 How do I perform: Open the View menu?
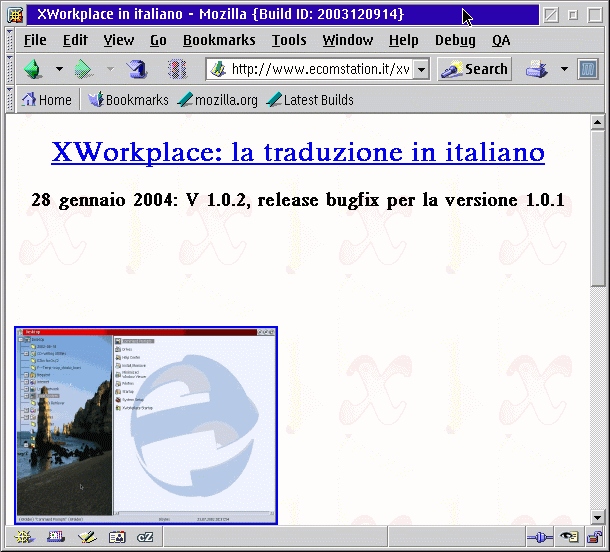119,40
